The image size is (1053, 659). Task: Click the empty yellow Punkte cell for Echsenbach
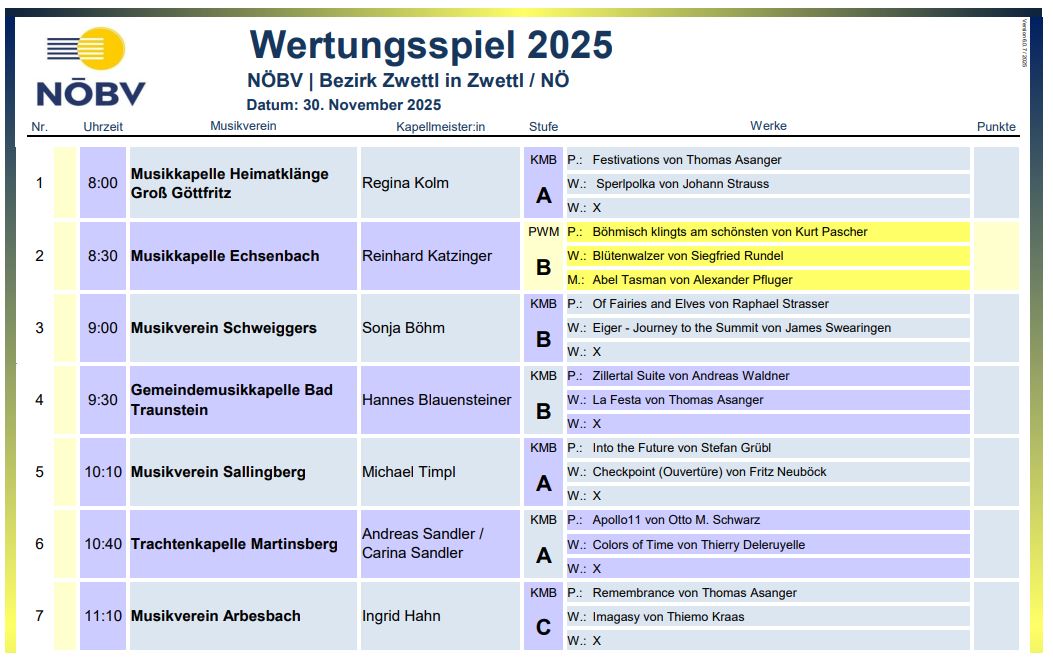tap(995, 256)
